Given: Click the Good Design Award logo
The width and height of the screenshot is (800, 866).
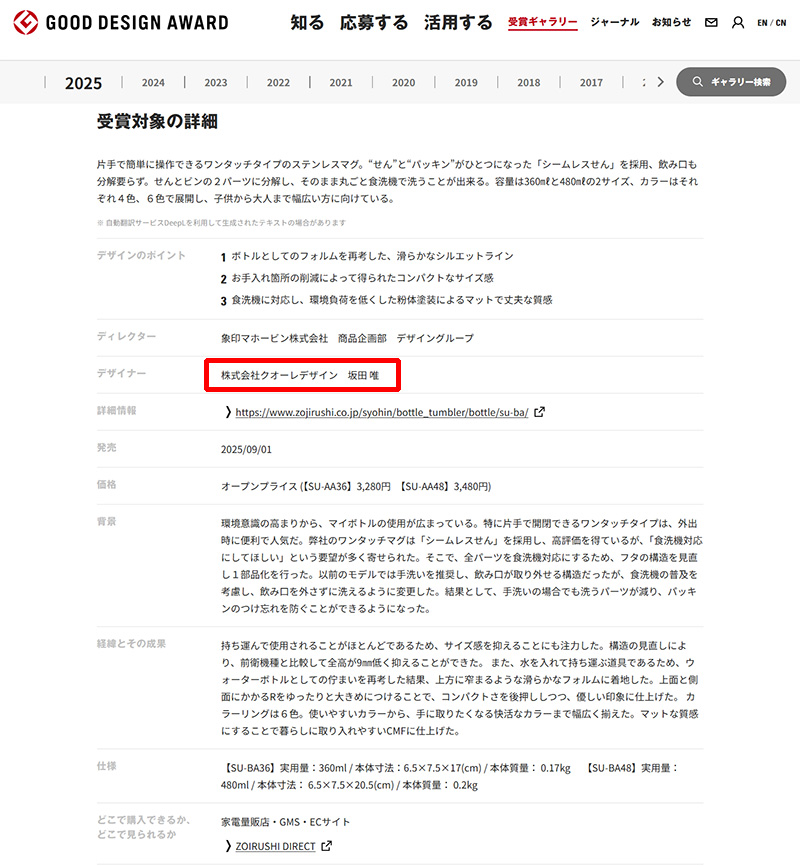Looking at the screenshot, I should [120, 22].
